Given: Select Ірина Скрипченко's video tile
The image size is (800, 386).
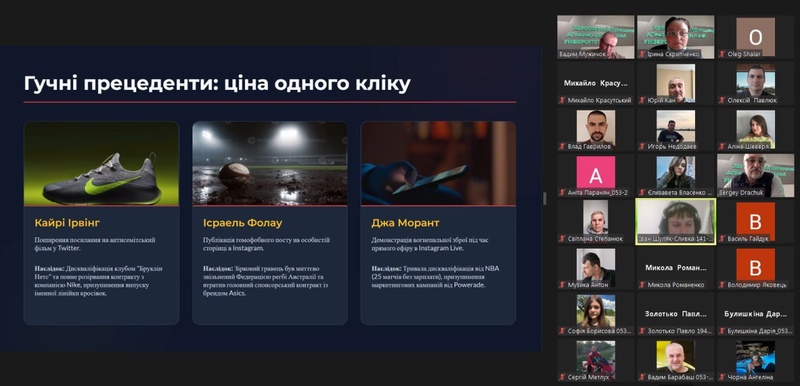Looking at the screenshot, I should click(x=676, y=37).
